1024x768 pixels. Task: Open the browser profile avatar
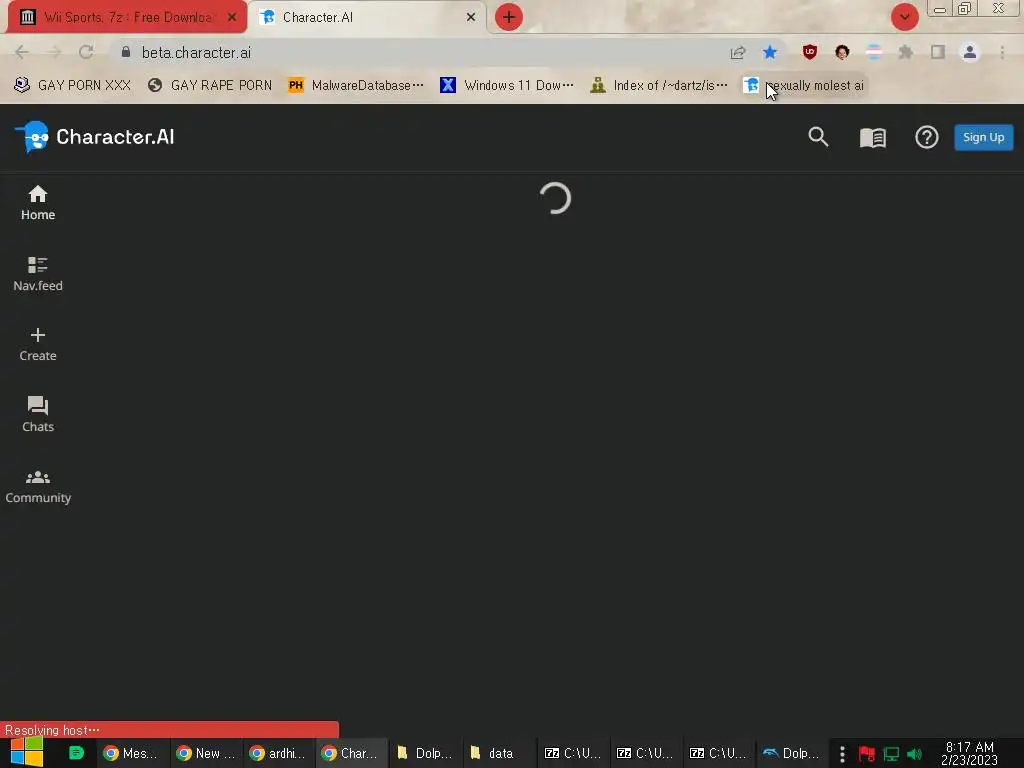pyautogui.click(x=970, y=52)
